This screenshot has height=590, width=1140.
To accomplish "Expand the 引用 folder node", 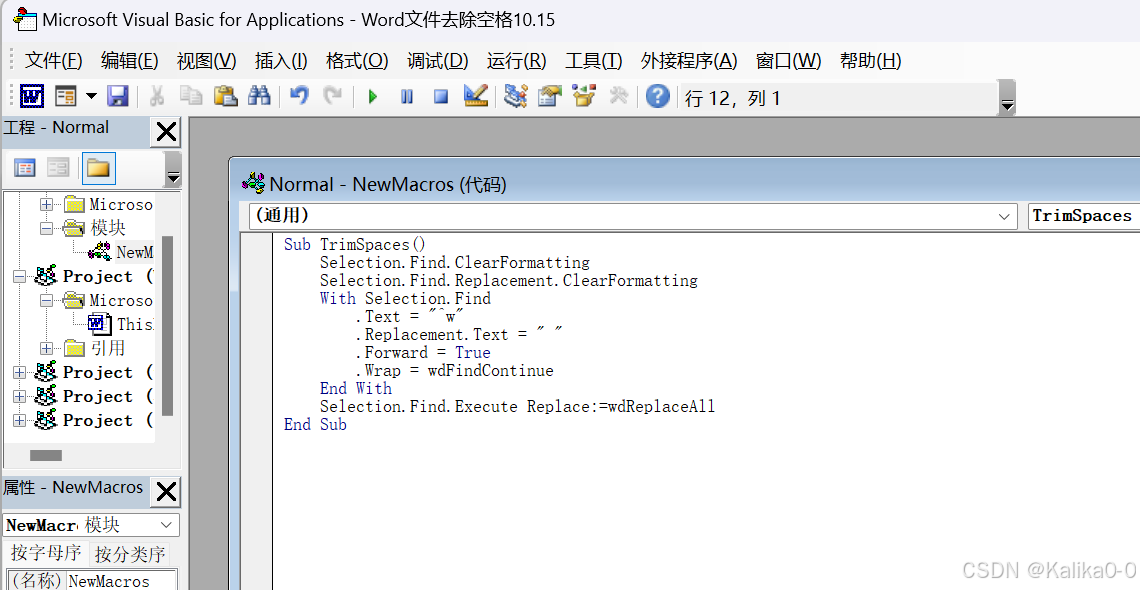I will point(47,348).
